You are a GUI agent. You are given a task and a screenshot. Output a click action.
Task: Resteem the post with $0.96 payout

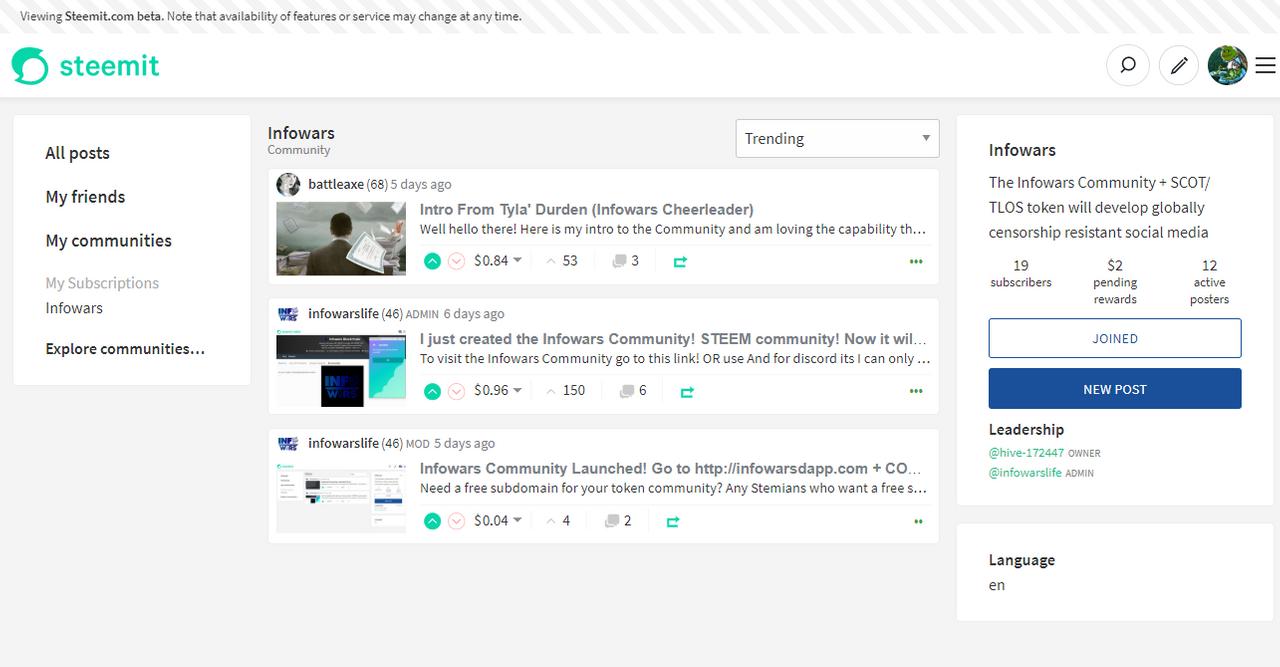coord(687,392)
